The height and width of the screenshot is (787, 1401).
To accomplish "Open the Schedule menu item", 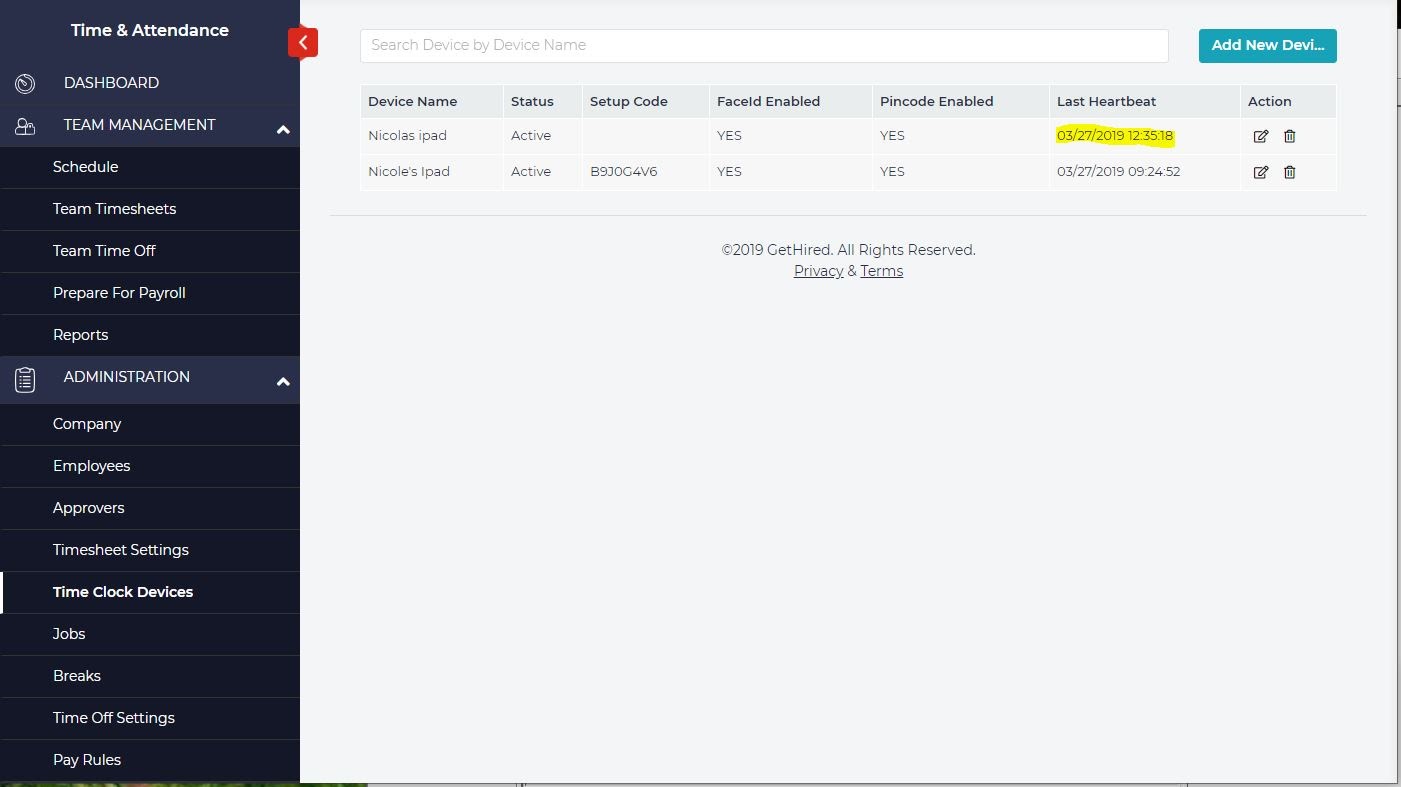I will 85,167.
